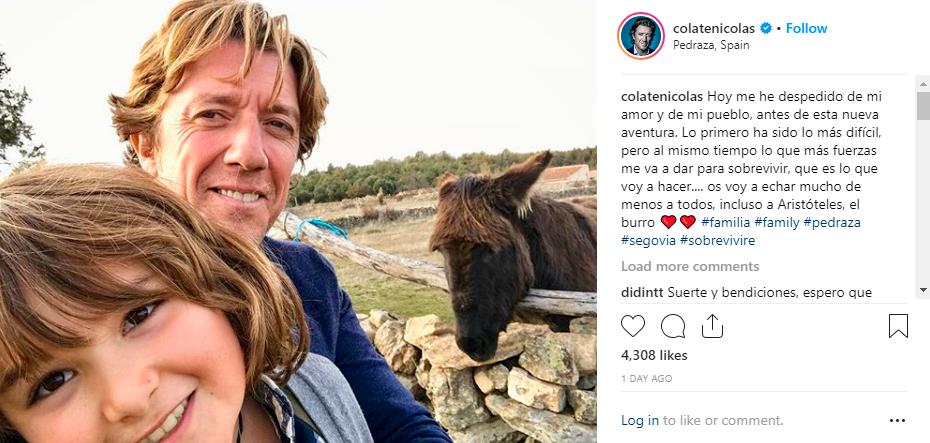Screen dimensions: 930x443
Task: Open the three-dot more options menu
Action: [x=897, y=421]
